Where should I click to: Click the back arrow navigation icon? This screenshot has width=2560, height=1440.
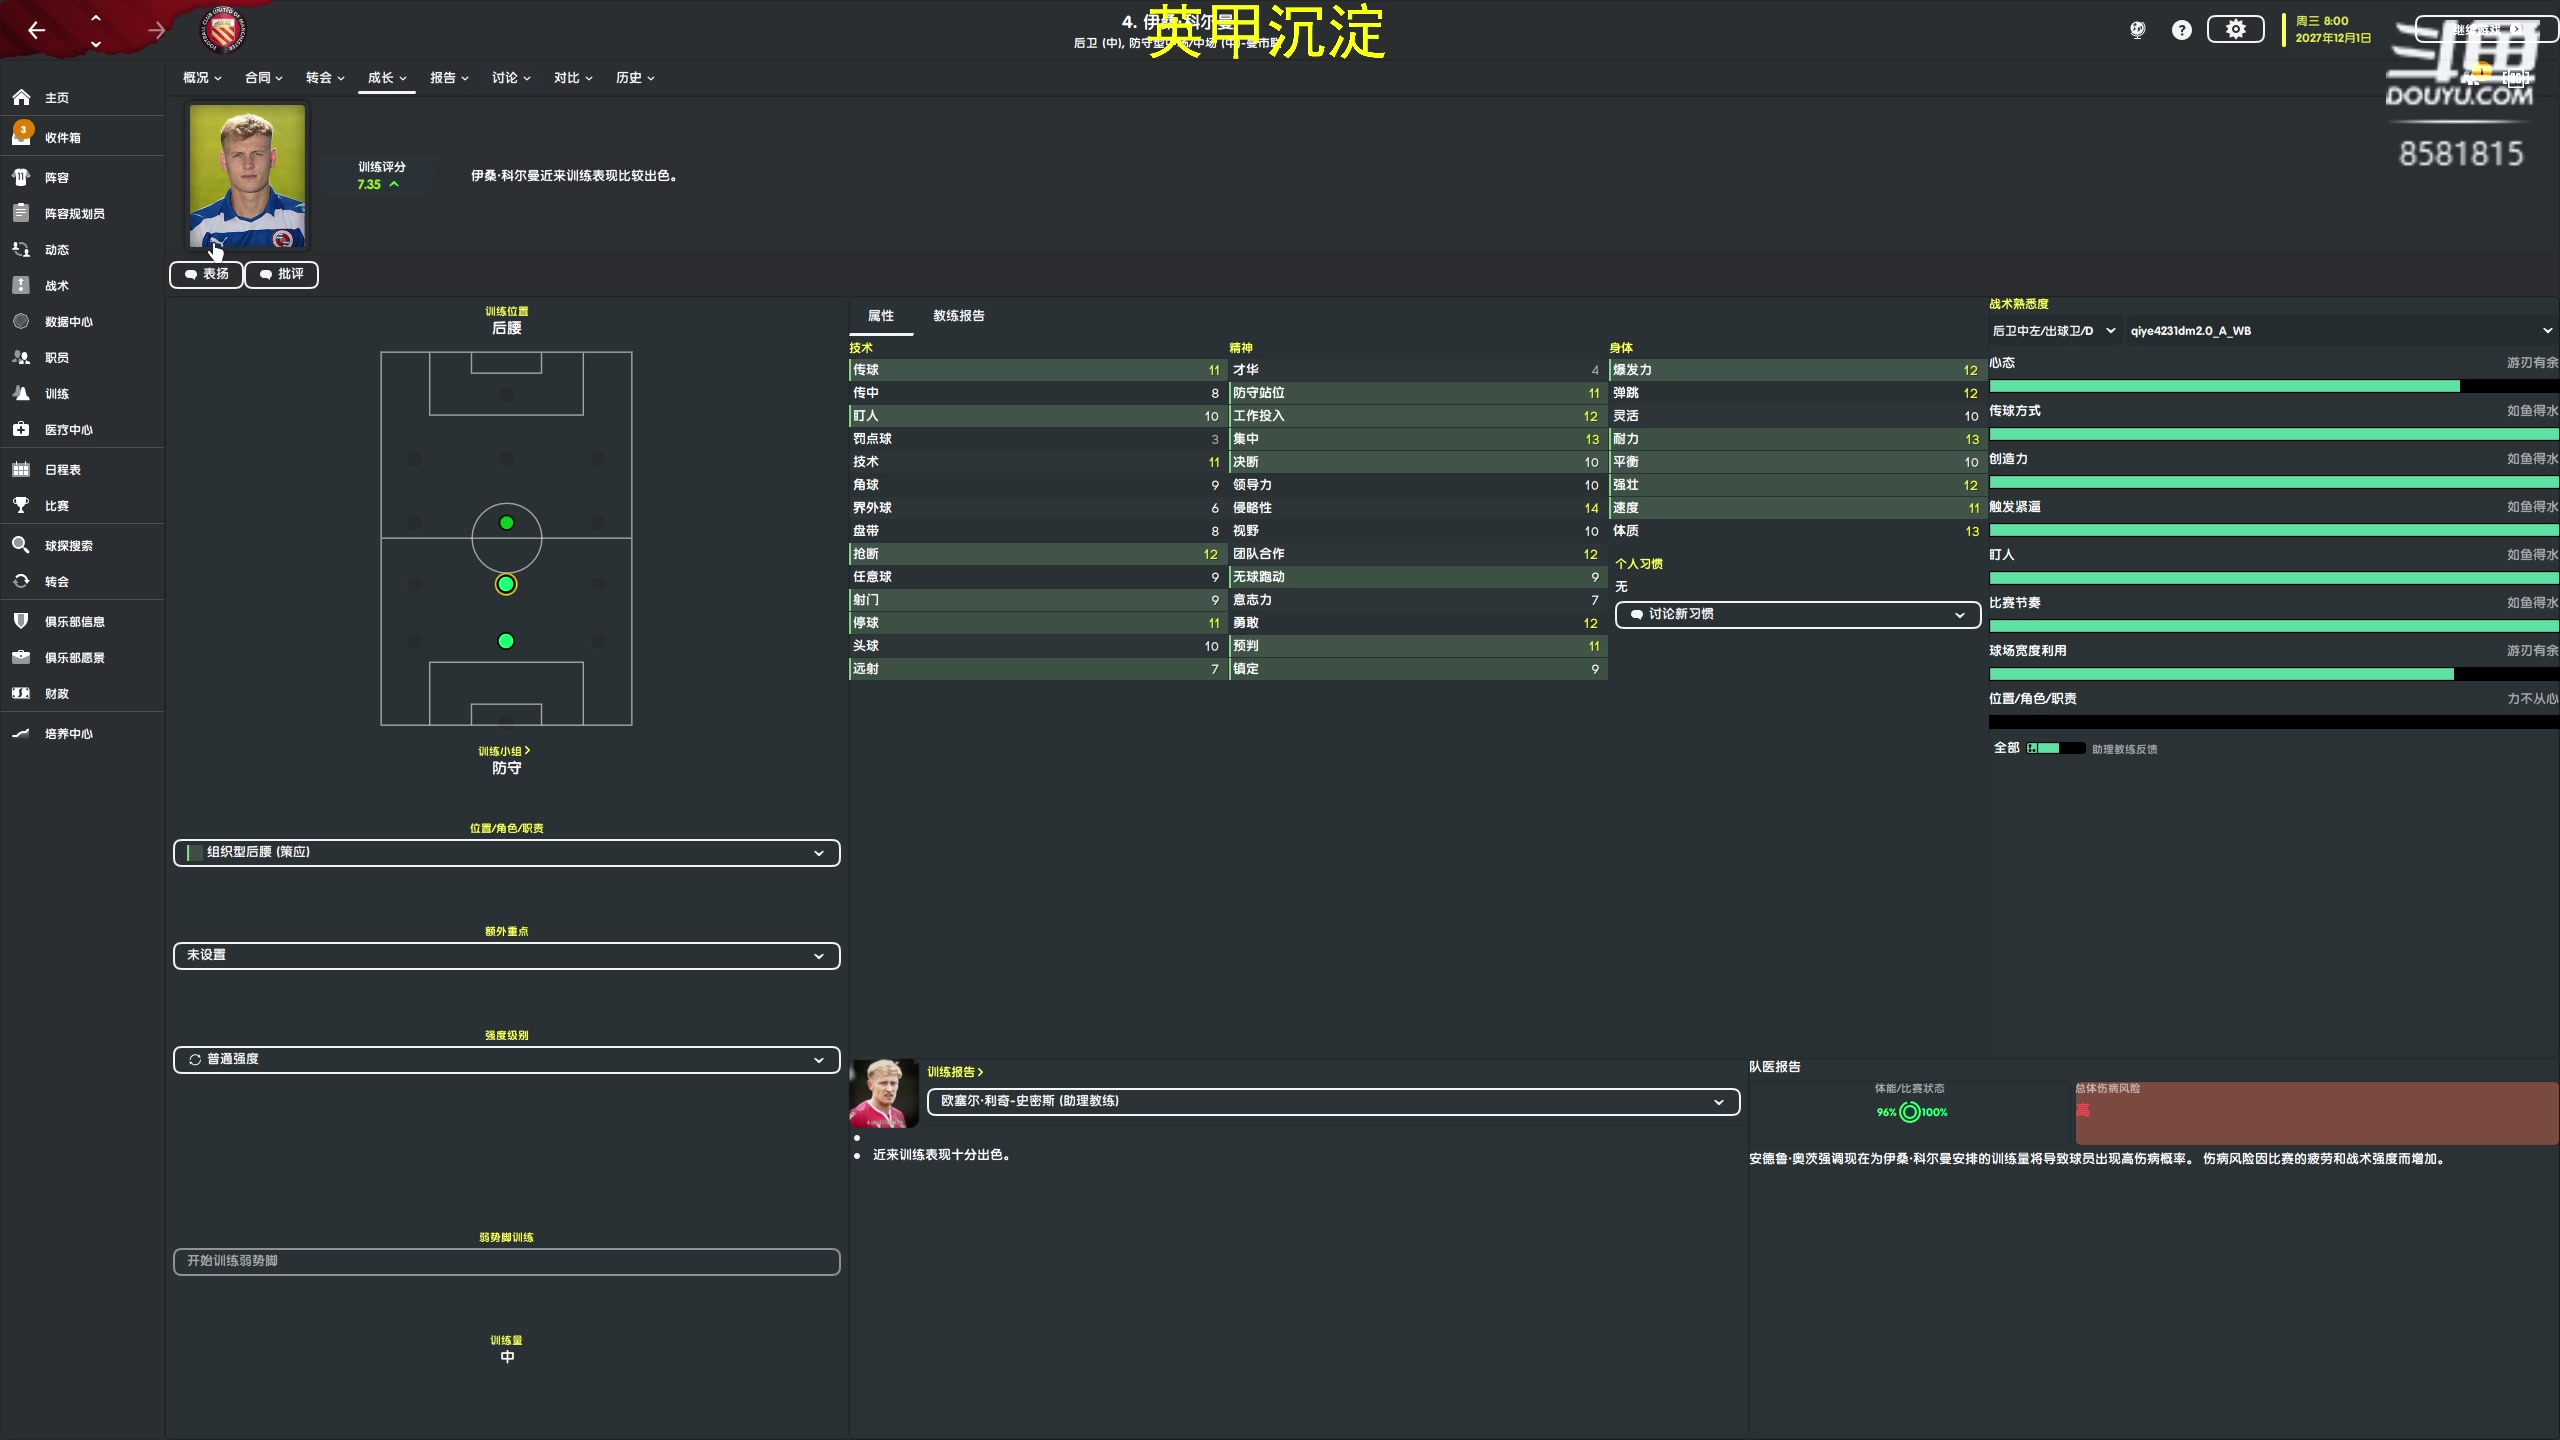[x=37, y=31]
